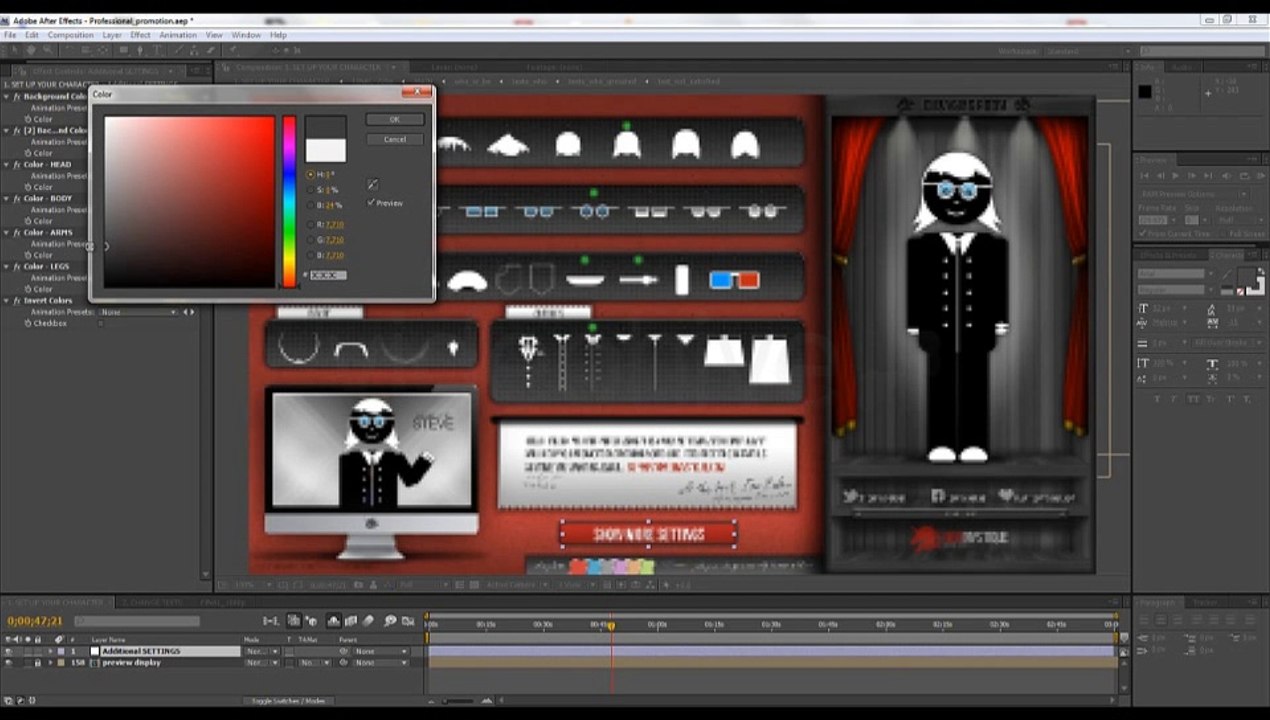Open the Edit menu
The height and width of the screenshot is (720, 1270).
pos(32,35)
